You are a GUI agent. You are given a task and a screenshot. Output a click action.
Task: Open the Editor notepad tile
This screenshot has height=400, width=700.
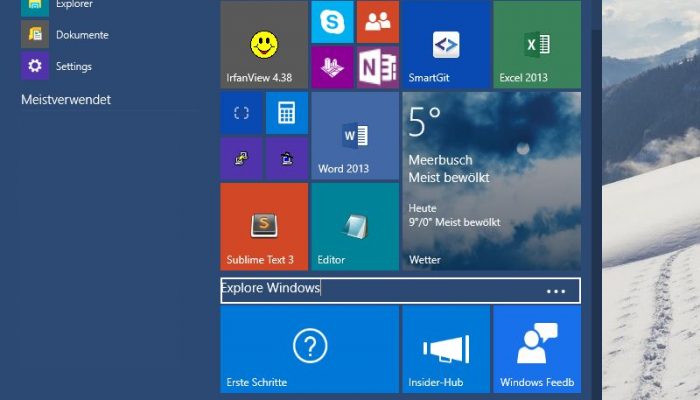pos(355,226)
